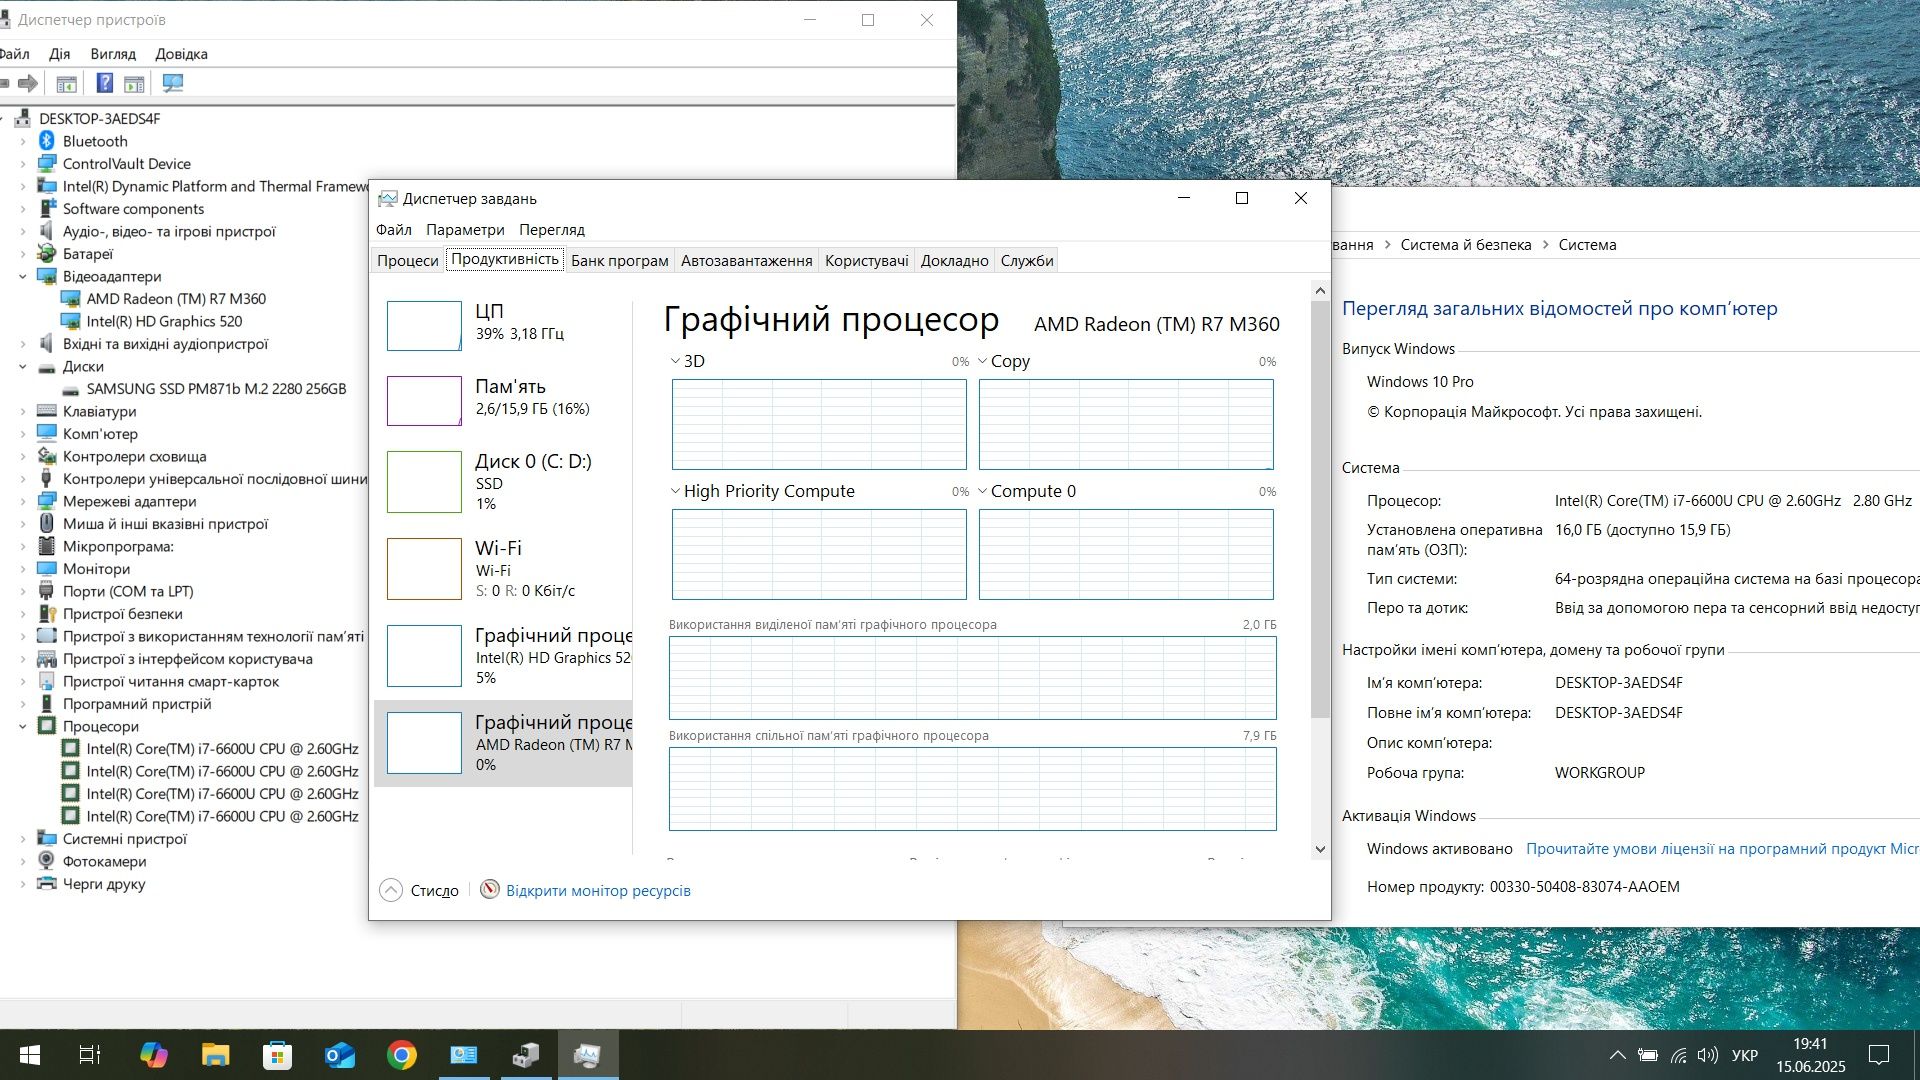The height and width of the screenshot is (1080, 1920).
Task: Switch to the Автозавантаження tab
Action: [747, 260]
